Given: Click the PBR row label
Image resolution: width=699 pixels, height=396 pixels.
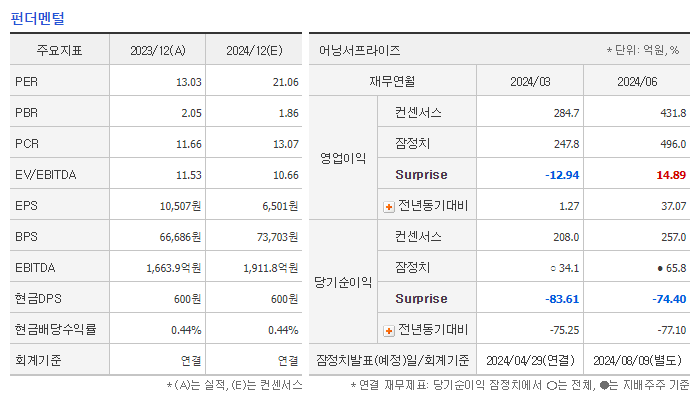Looking at the screenshot, I should [26, 113].
